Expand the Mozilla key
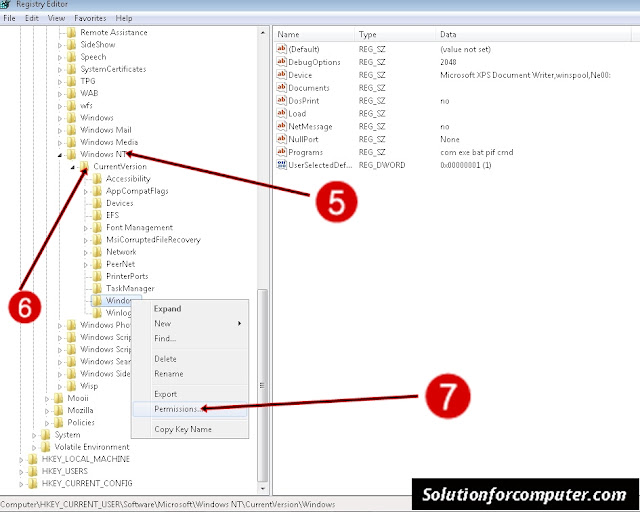Screen dimensions: 640x512 pyautogui.click(x=47, y=411)
